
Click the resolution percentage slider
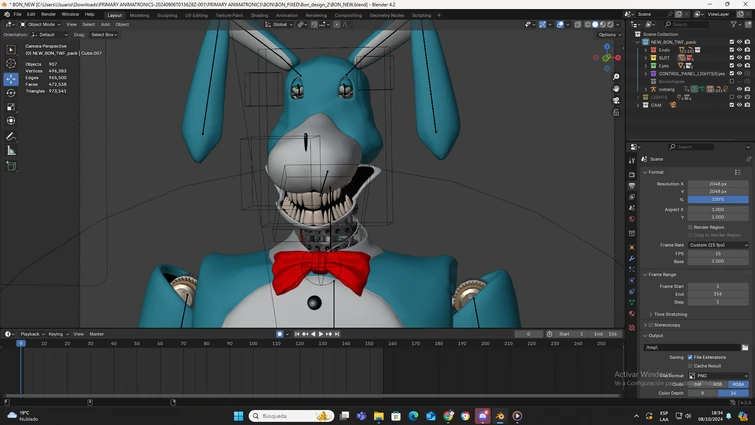point(717,199)
